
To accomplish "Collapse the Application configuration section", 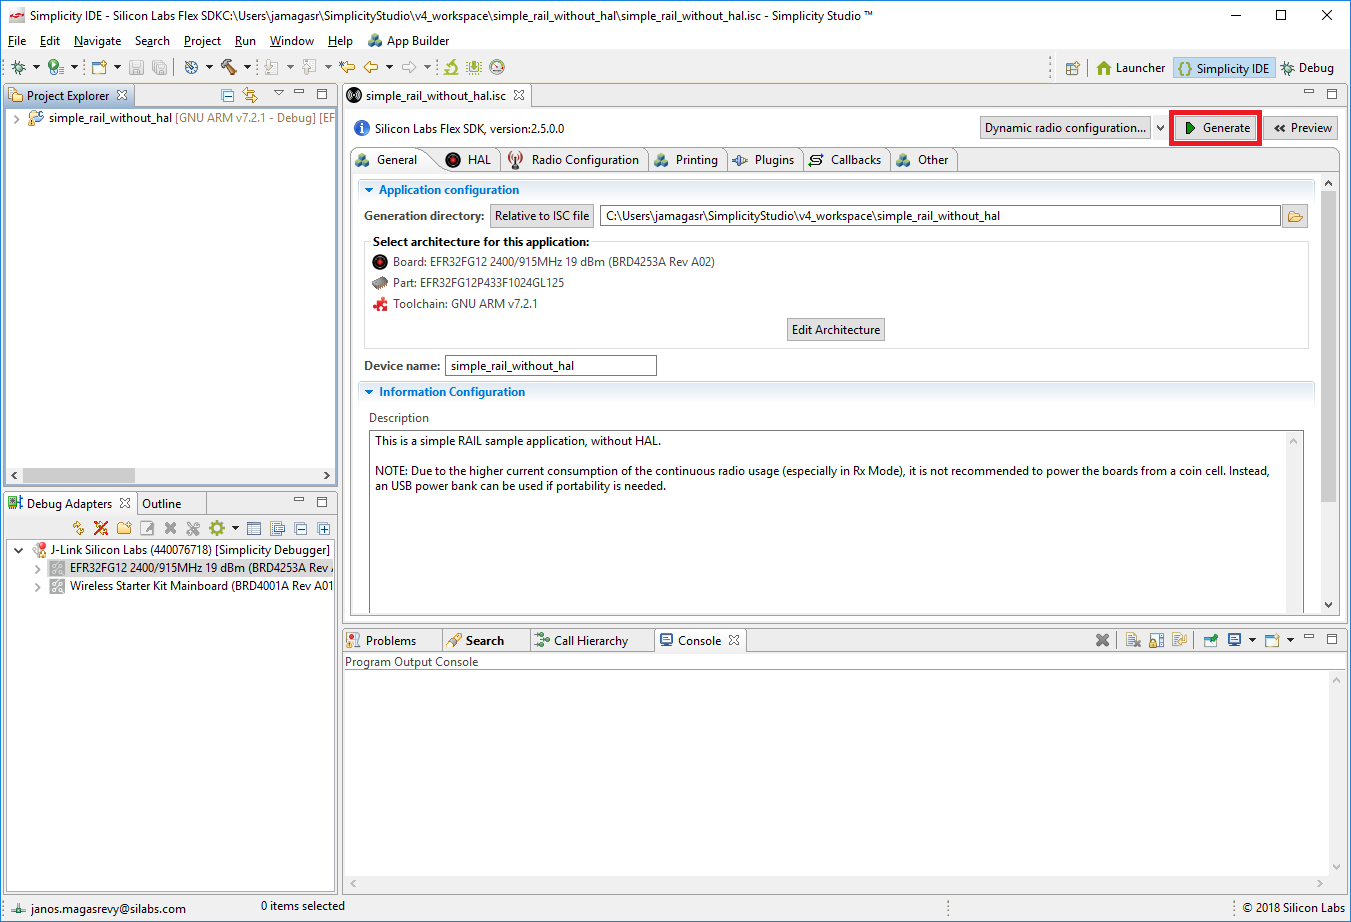I will click(x=369, y=190).
